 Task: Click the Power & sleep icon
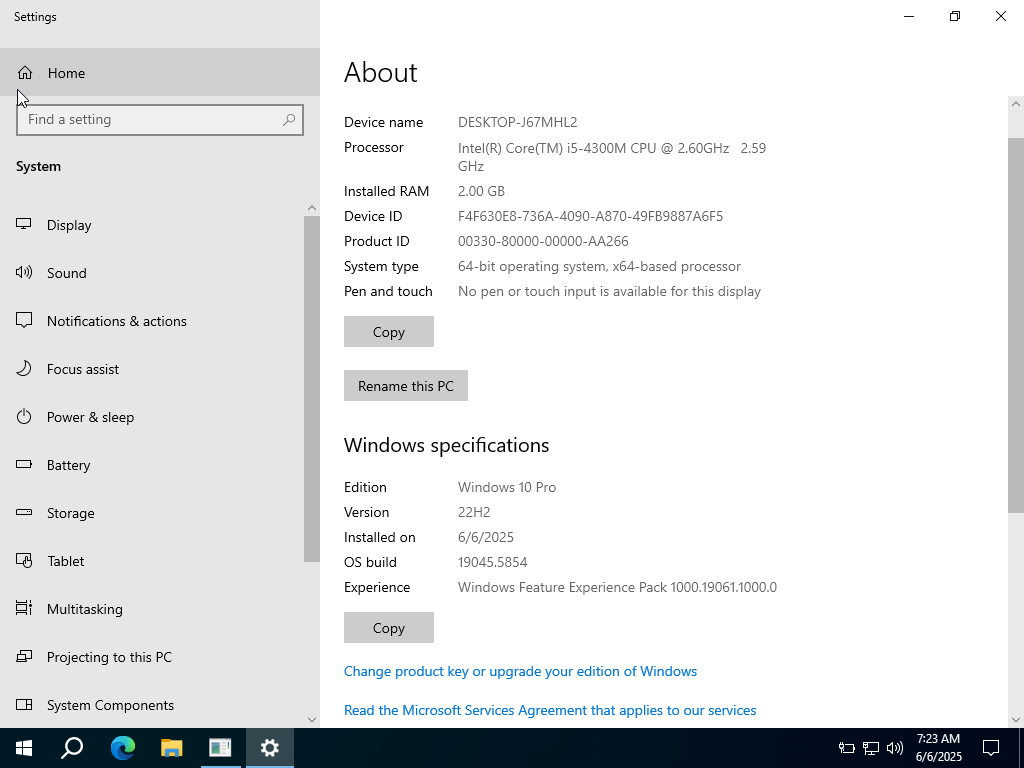pyautogui.click(x=24, y=416)
